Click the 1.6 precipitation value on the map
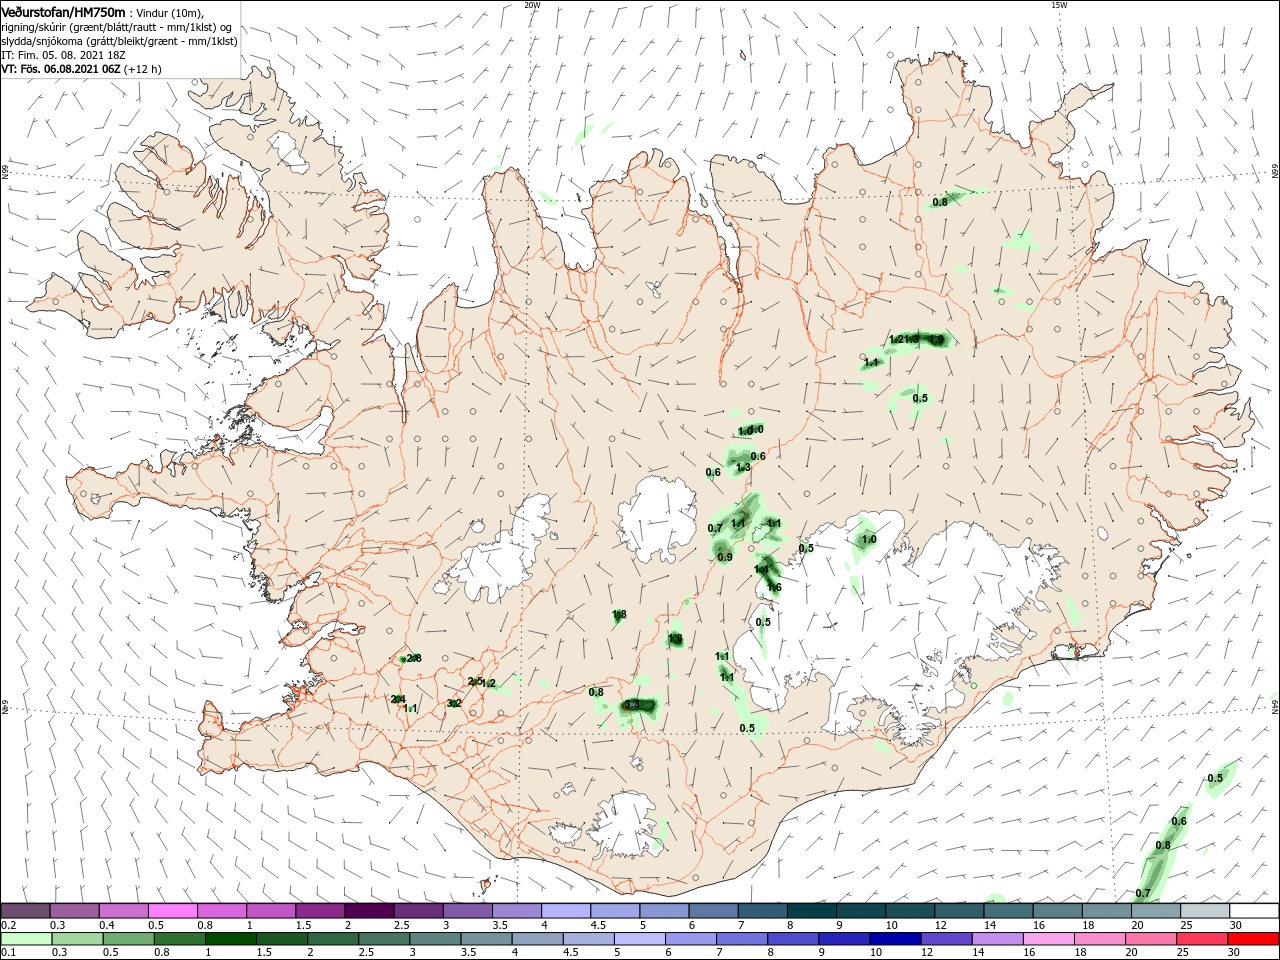 pyautogui.click(x=774, y=588)
